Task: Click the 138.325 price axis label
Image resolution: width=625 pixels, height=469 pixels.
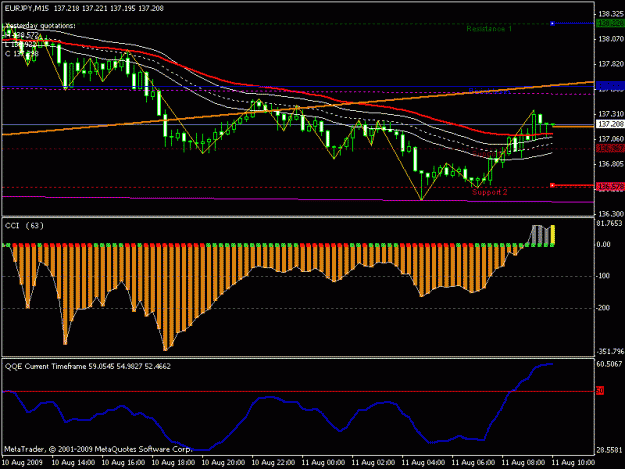Action: tap(611, 14)
